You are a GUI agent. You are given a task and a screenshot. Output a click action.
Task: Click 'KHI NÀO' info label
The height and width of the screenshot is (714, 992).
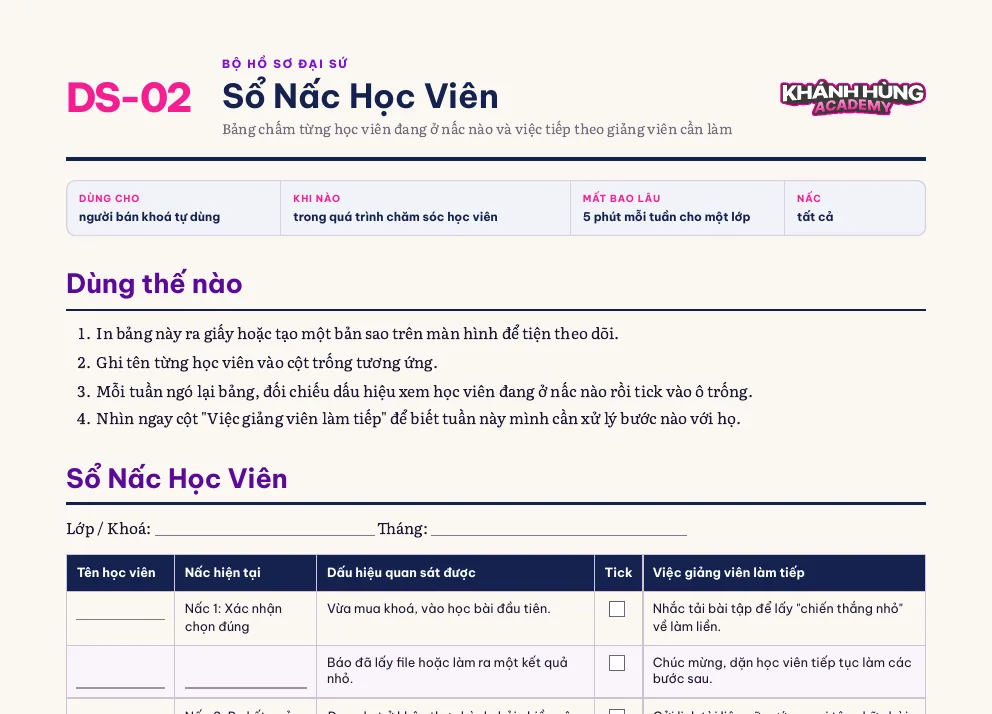(x=316, y=199)
